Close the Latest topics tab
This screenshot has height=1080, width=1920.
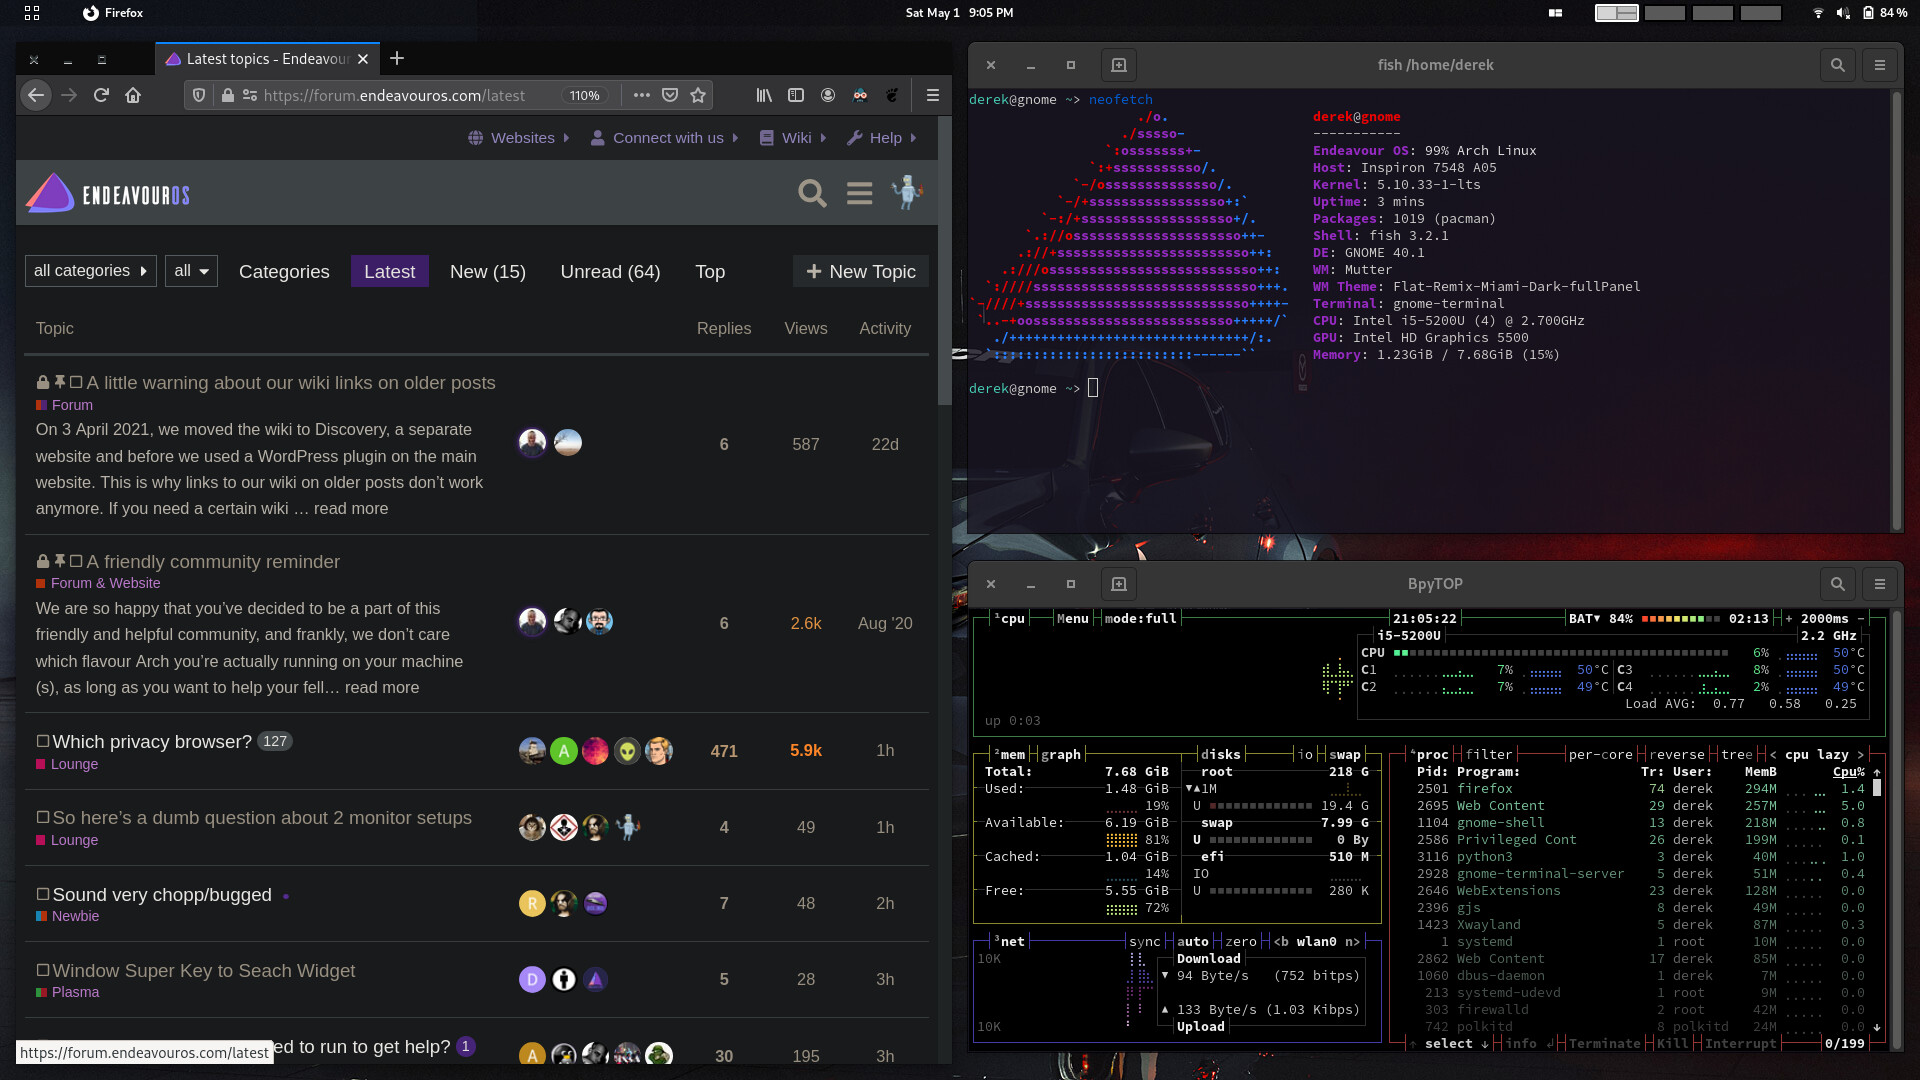[x=363, y=59]
